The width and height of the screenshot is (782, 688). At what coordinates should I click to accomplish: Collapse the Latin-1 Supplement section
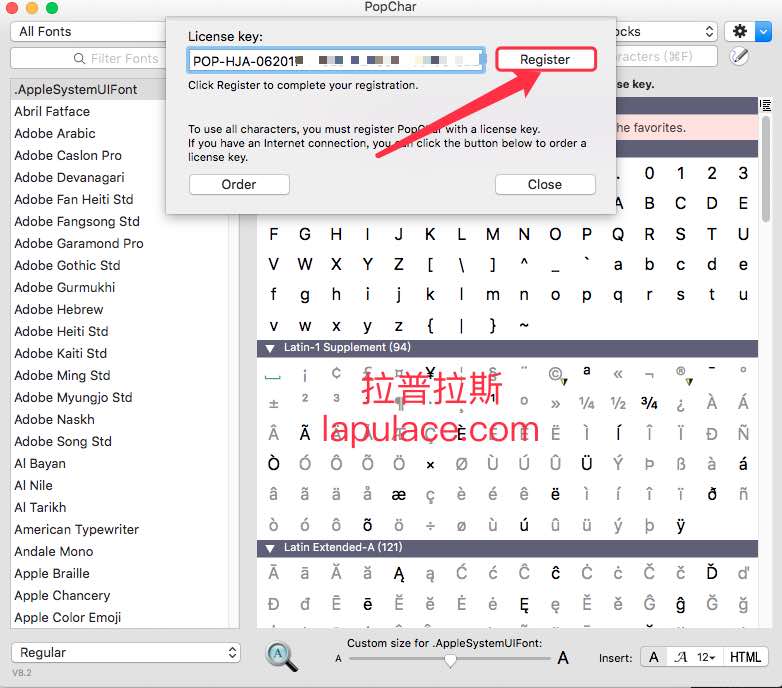(x=270, y=348)
